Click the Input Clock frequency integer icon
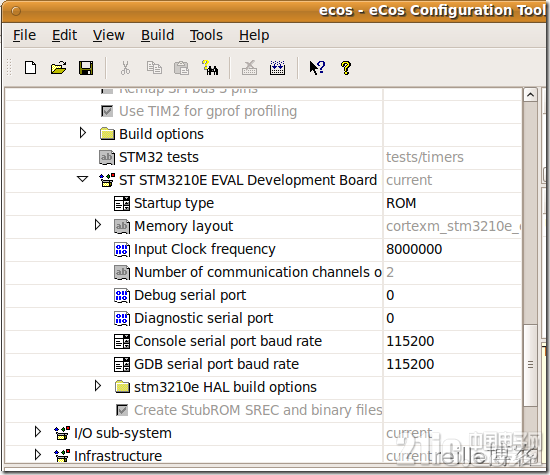The height and width of the screenshot is (475, 550). [122, 249]
